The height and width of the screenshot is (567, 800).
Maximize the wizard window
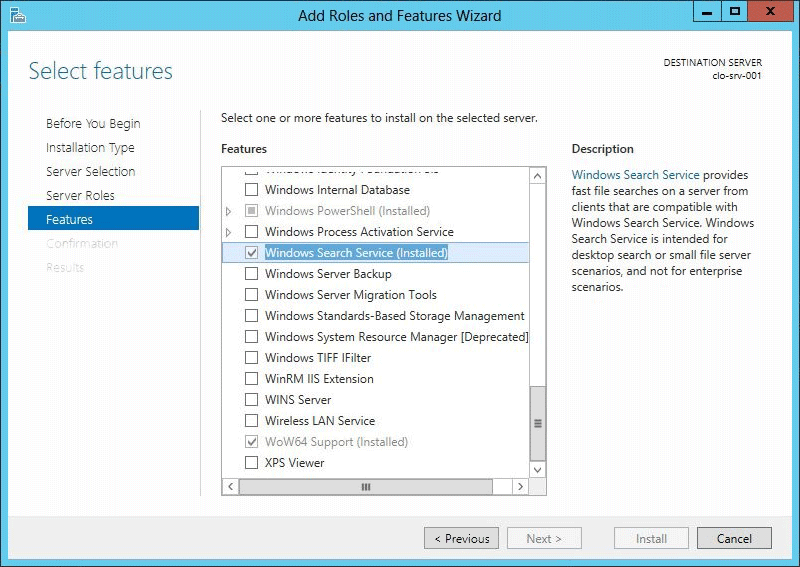735,12
